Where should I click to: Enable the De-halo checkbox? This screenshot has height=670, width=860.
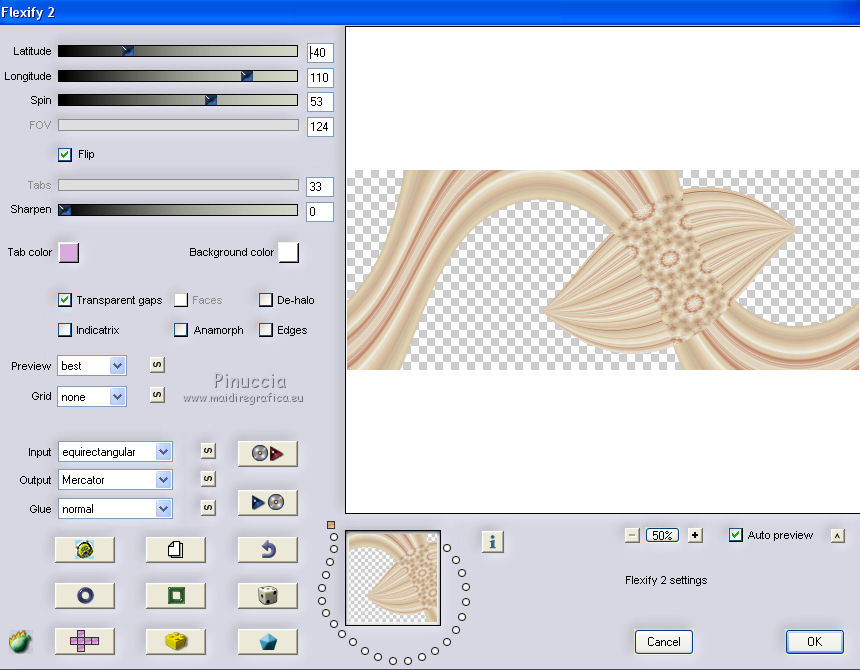(265, 300)
